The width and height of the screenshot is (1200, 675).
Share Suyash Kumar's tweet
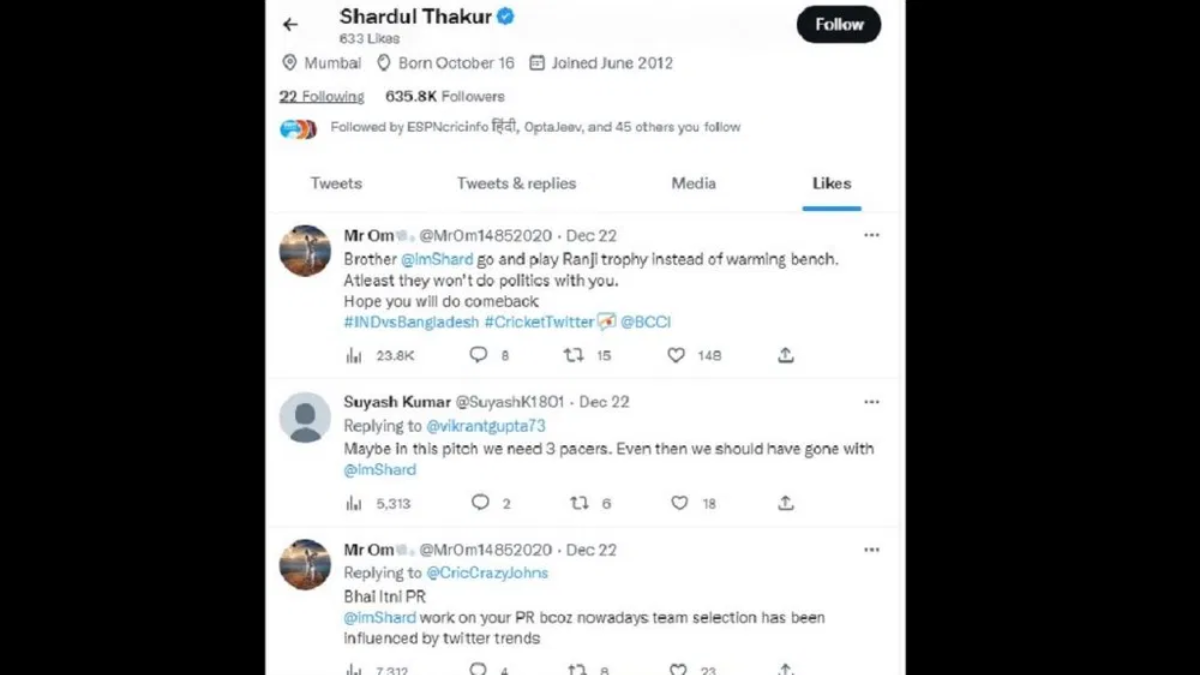point(786,503)
